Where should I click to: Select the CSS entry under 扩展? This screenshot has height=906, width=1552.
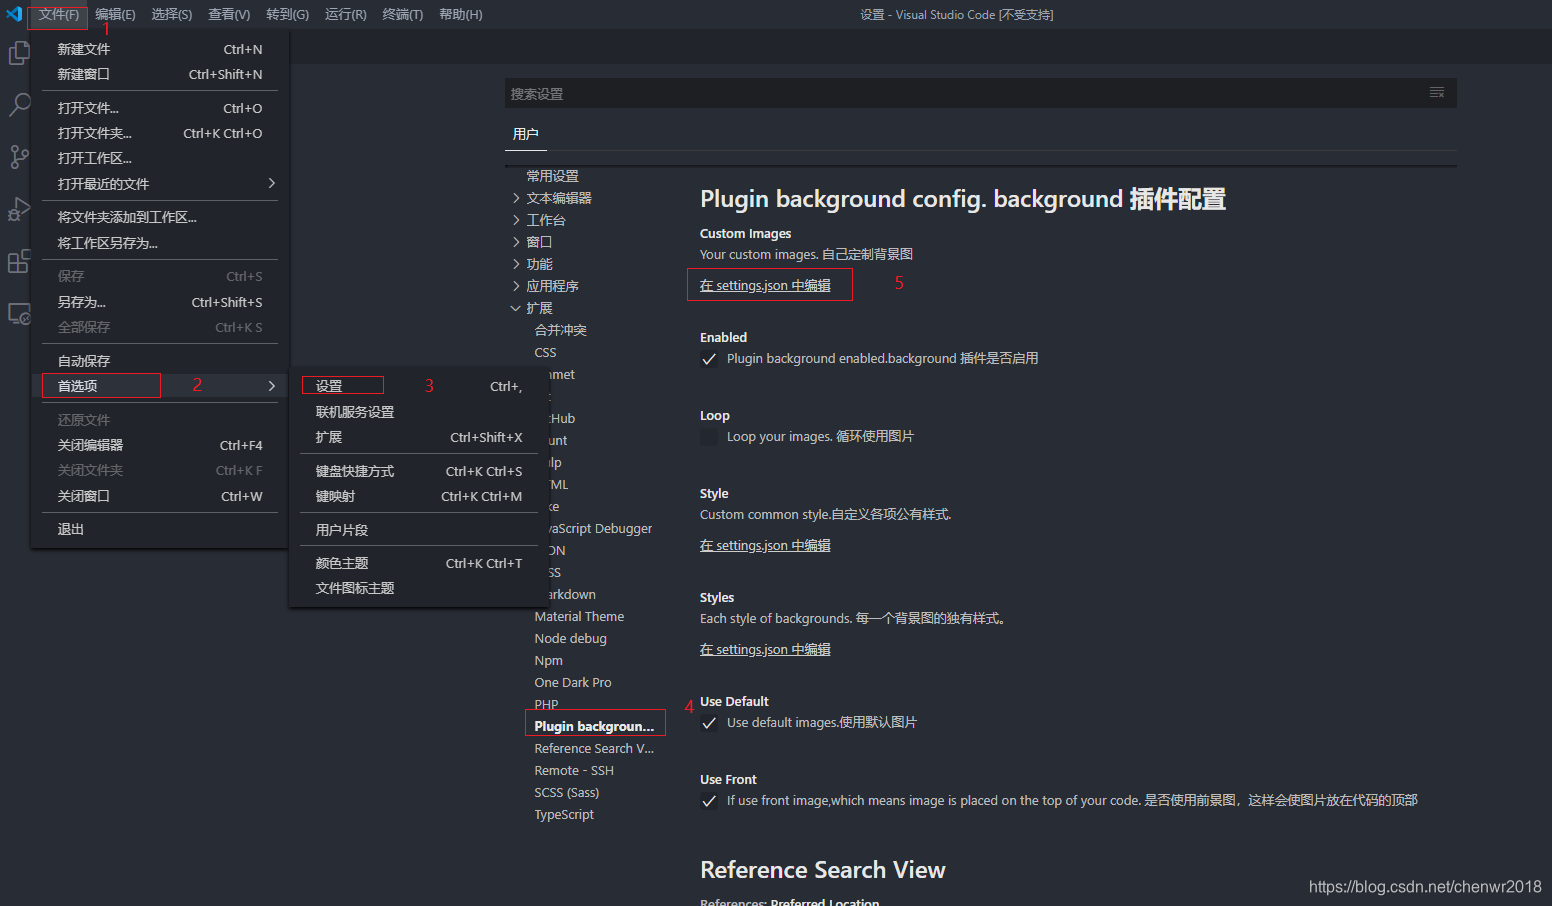click(x=545, y=353)
